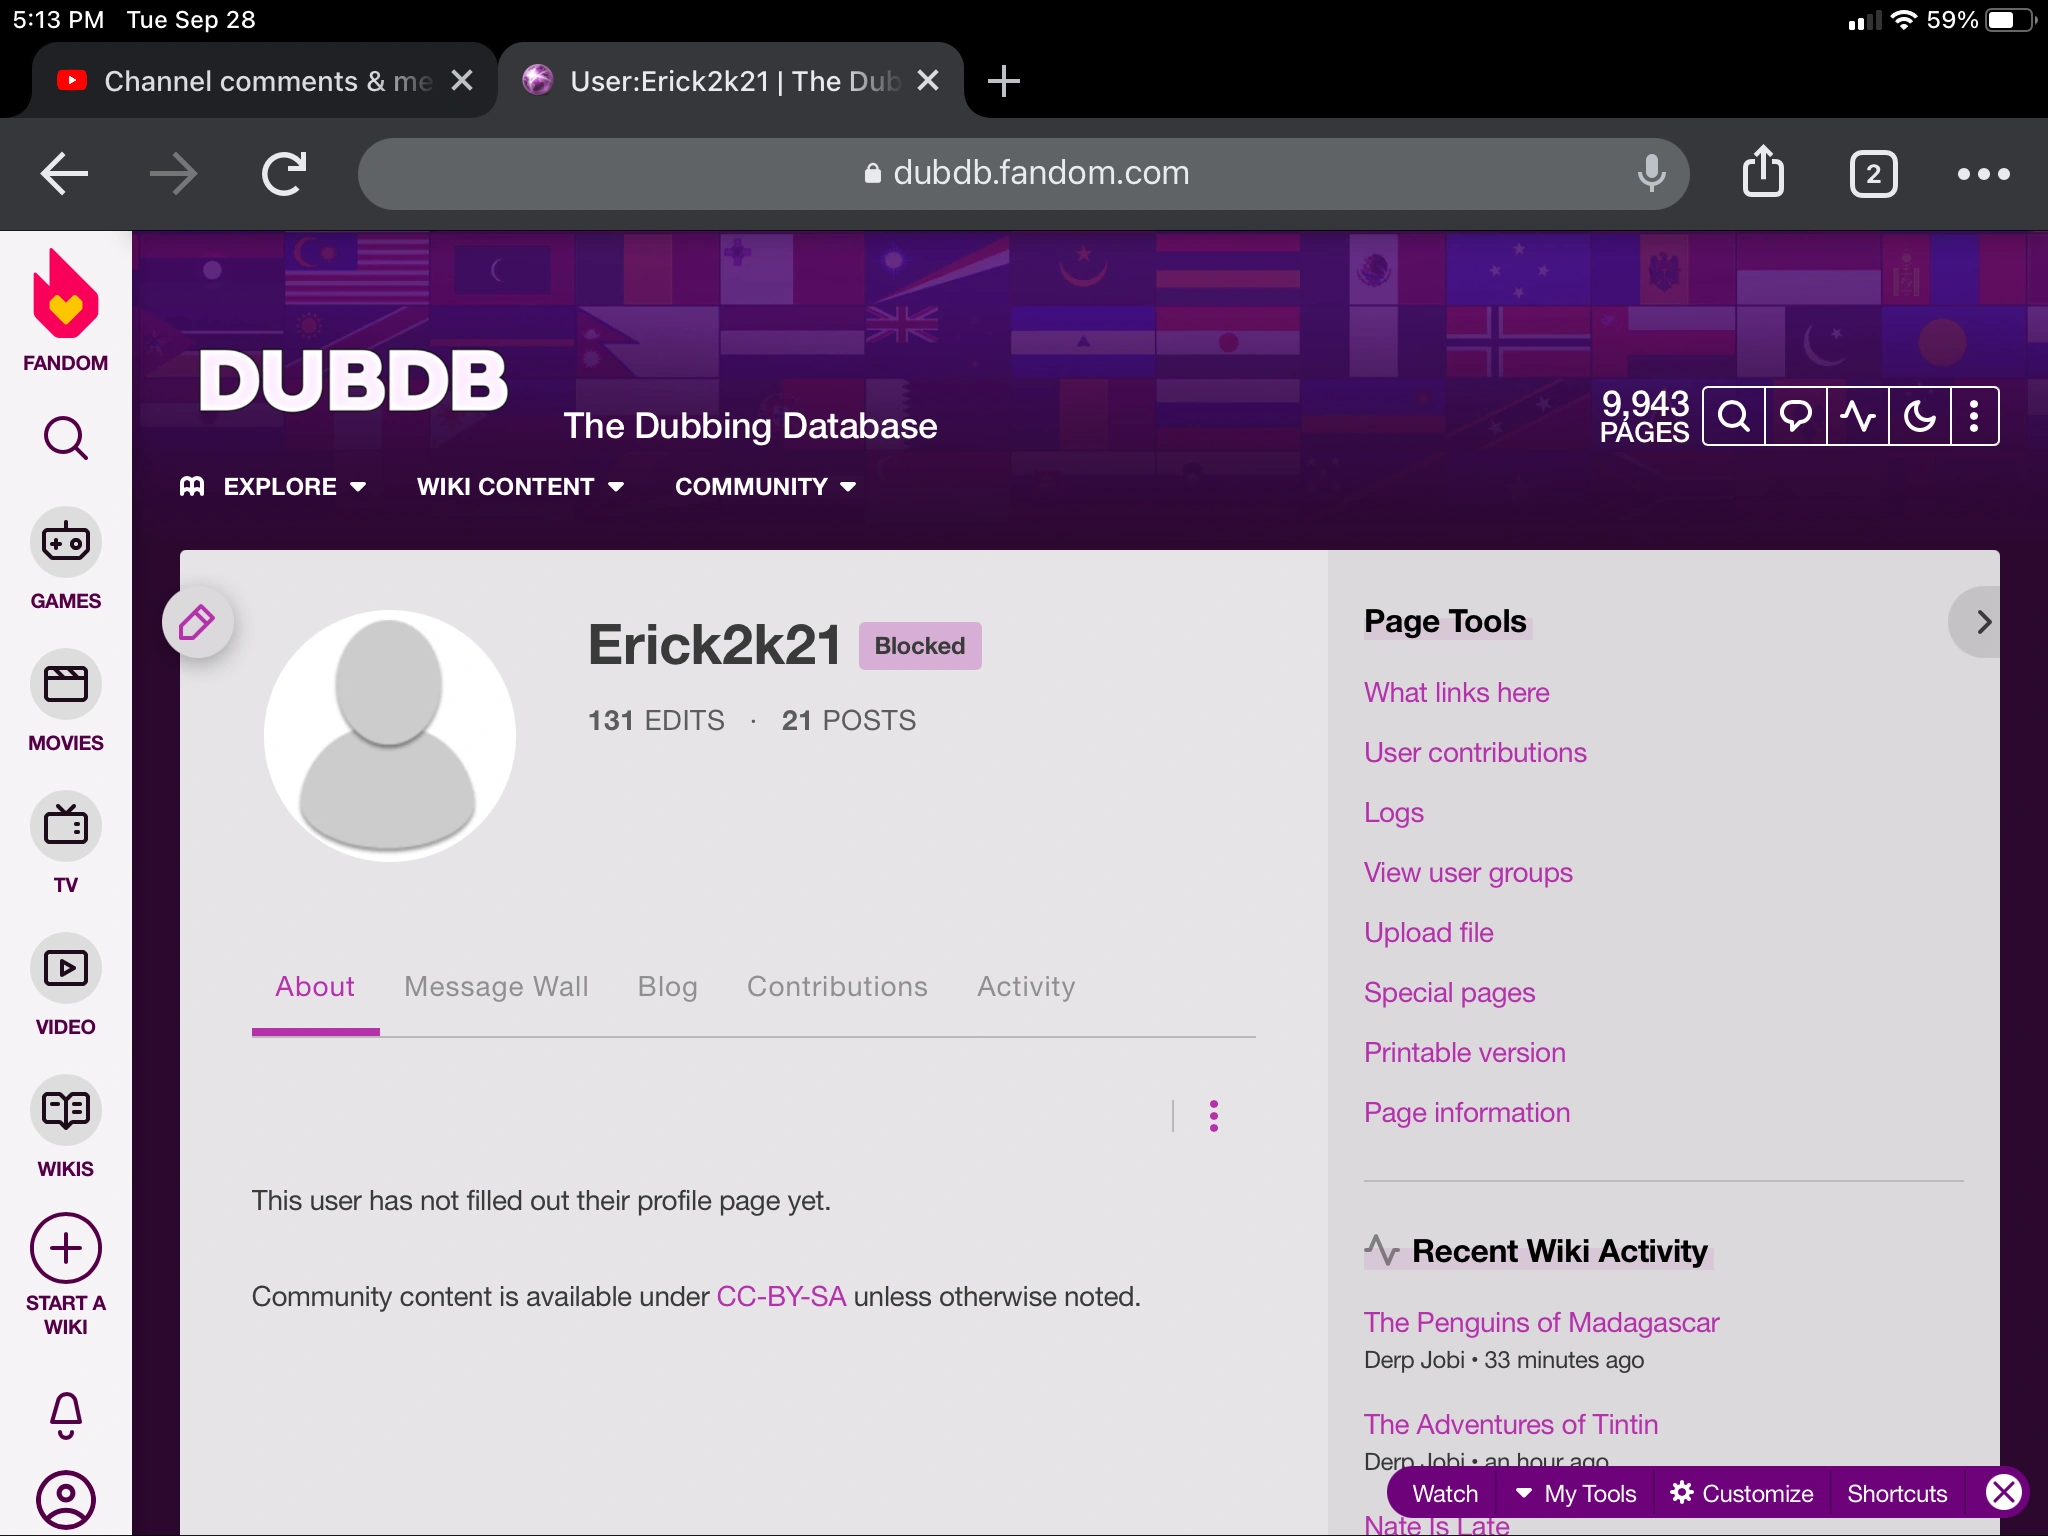The height and width of the screenshot is (1536, 2048).
Task: Collapse the right rail sidebar arrow
Action: [x=1981, y=622]
